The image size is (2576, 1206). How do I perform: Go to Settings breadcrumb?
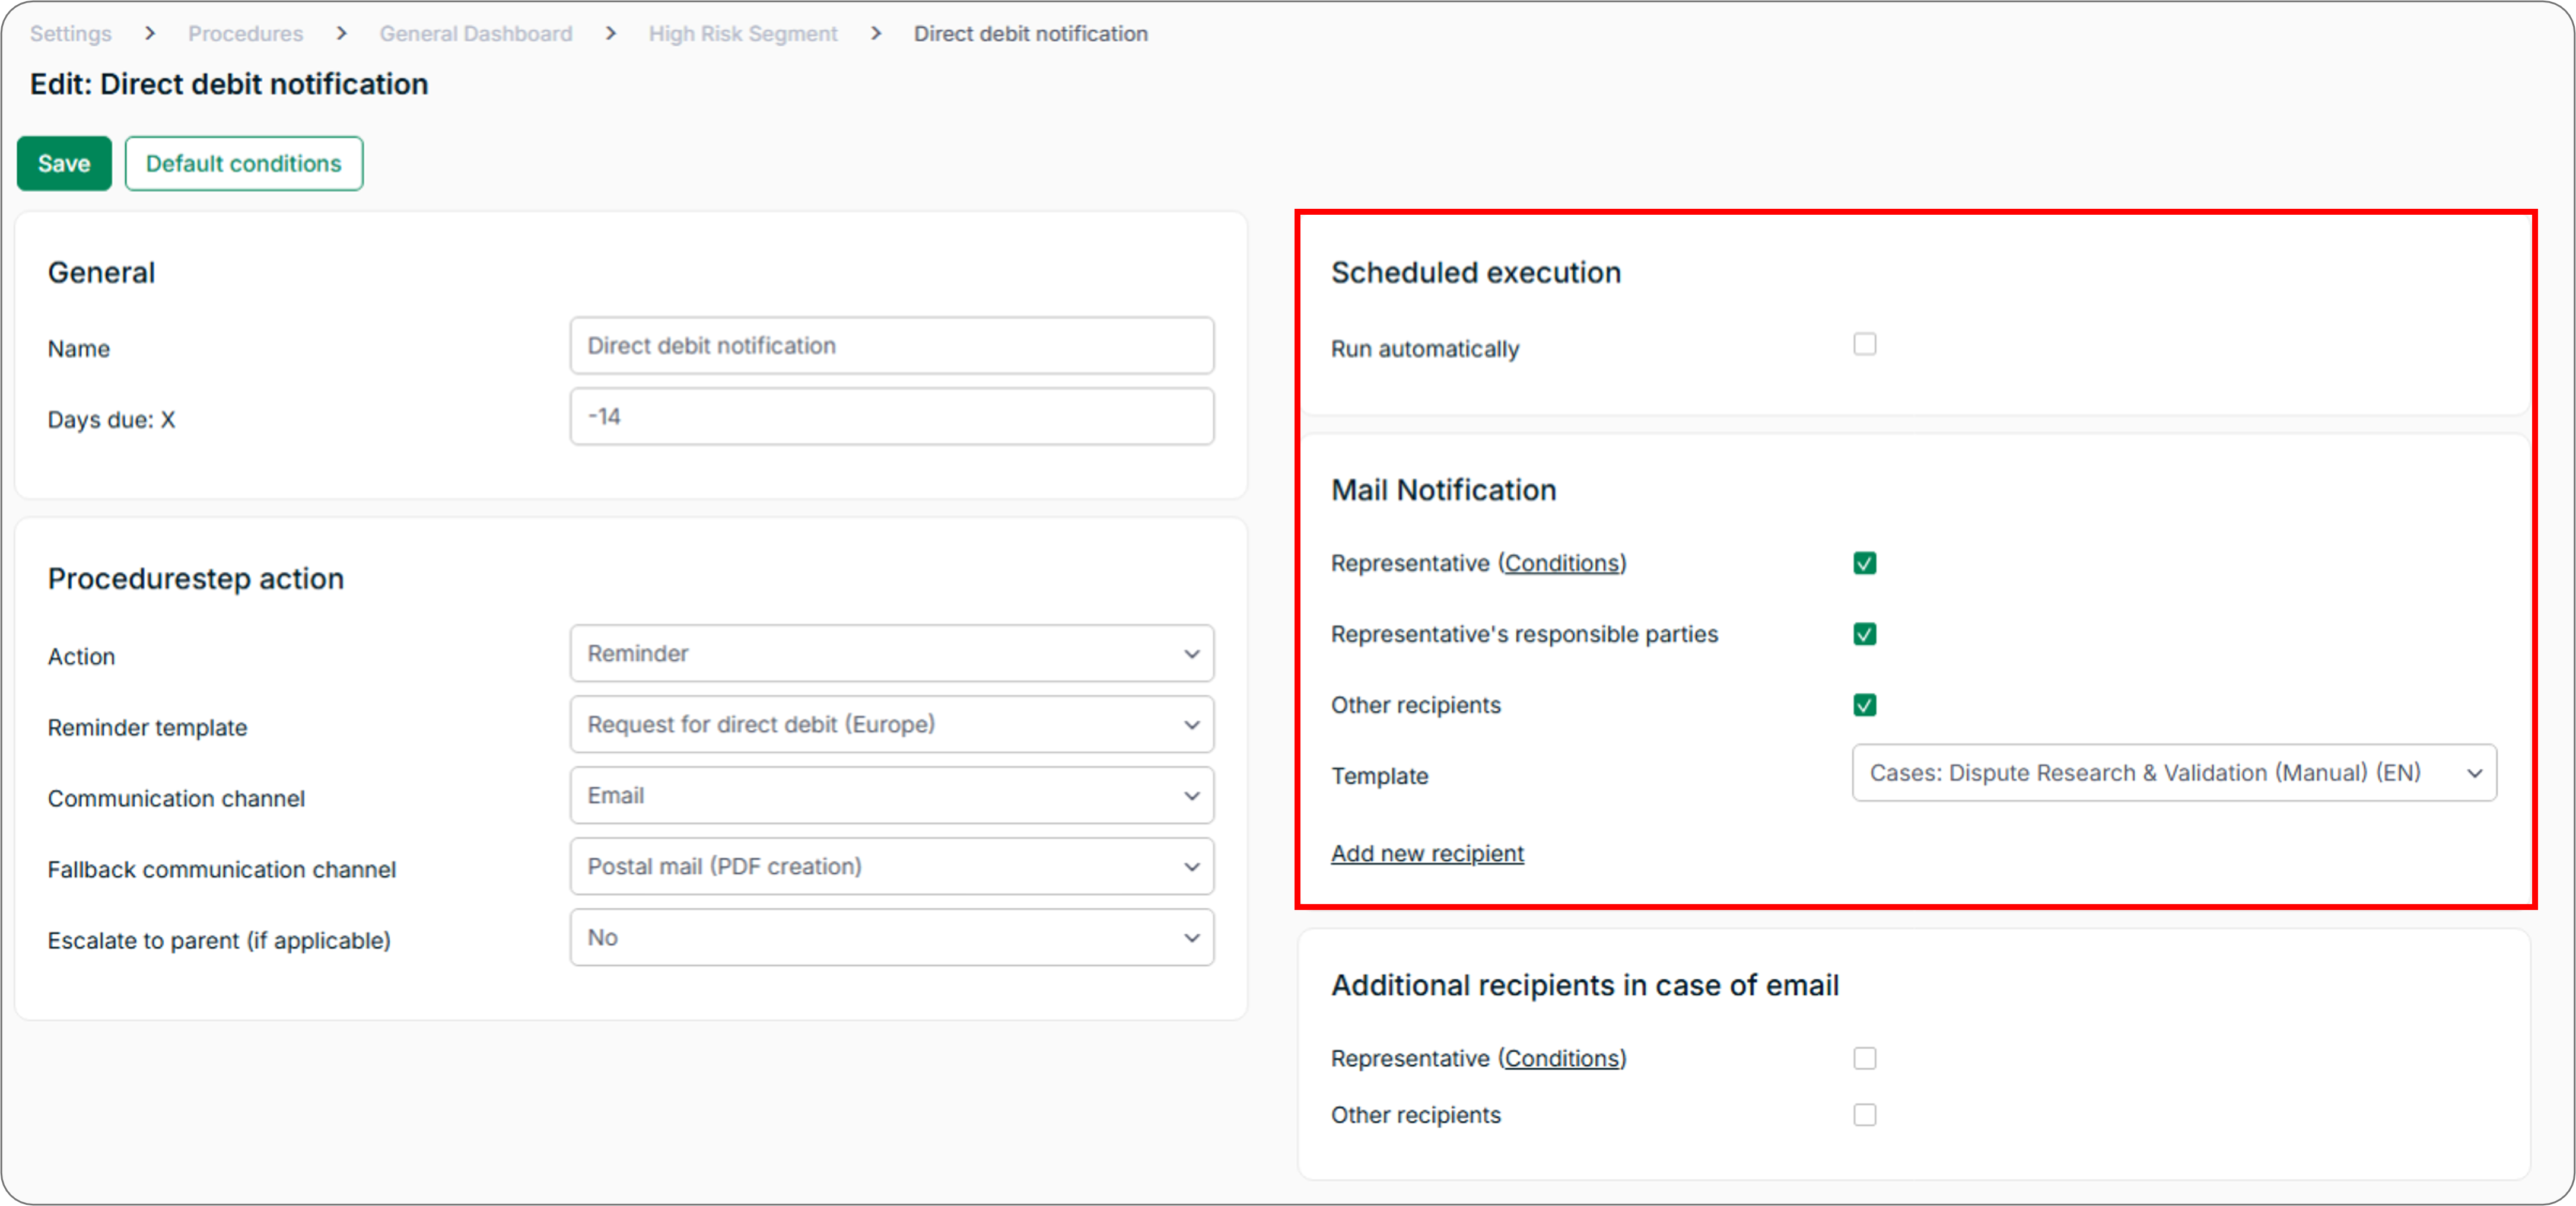coord(70,33)
